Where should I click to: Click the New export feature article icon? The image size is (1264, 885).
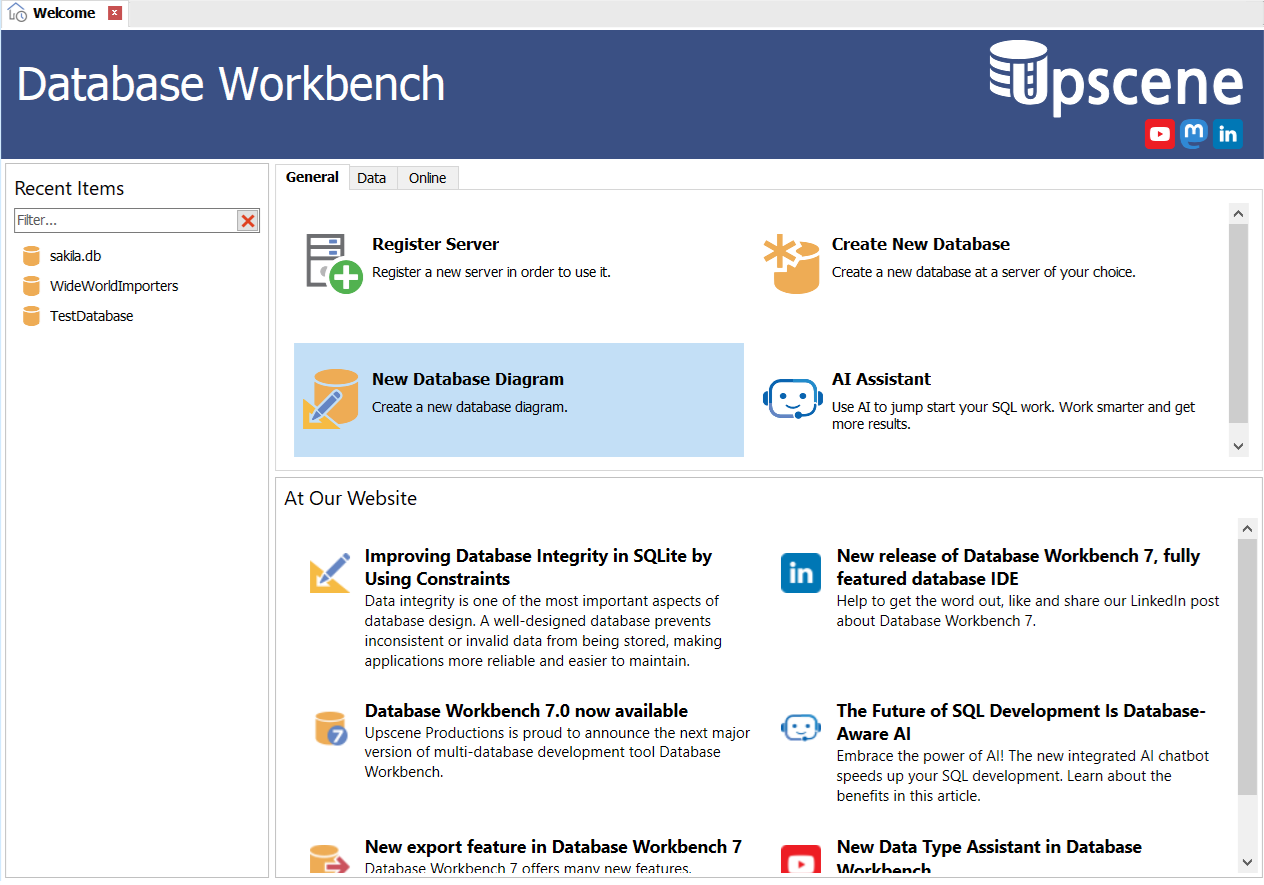(x=329, y=861)
